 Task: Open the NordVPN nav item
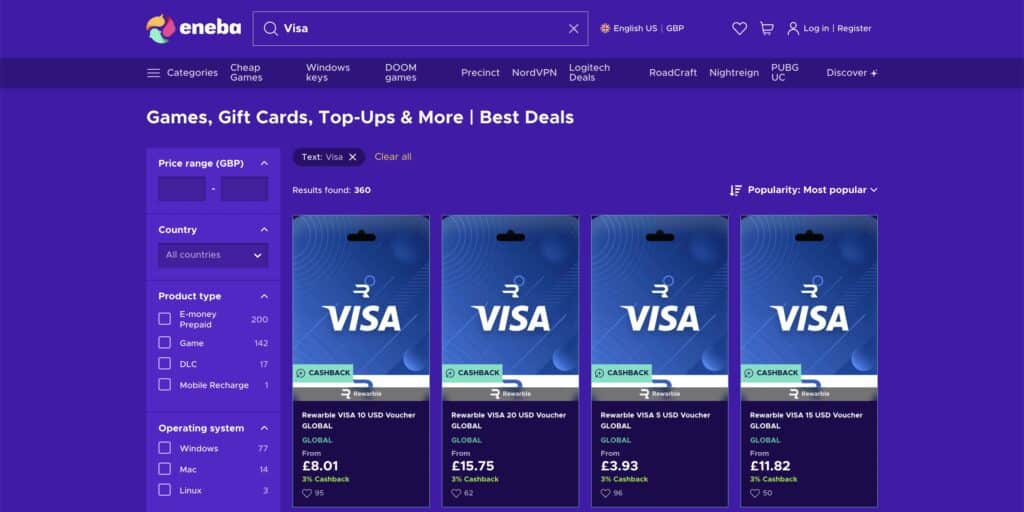pyautogui.click(x=534, y=72)
